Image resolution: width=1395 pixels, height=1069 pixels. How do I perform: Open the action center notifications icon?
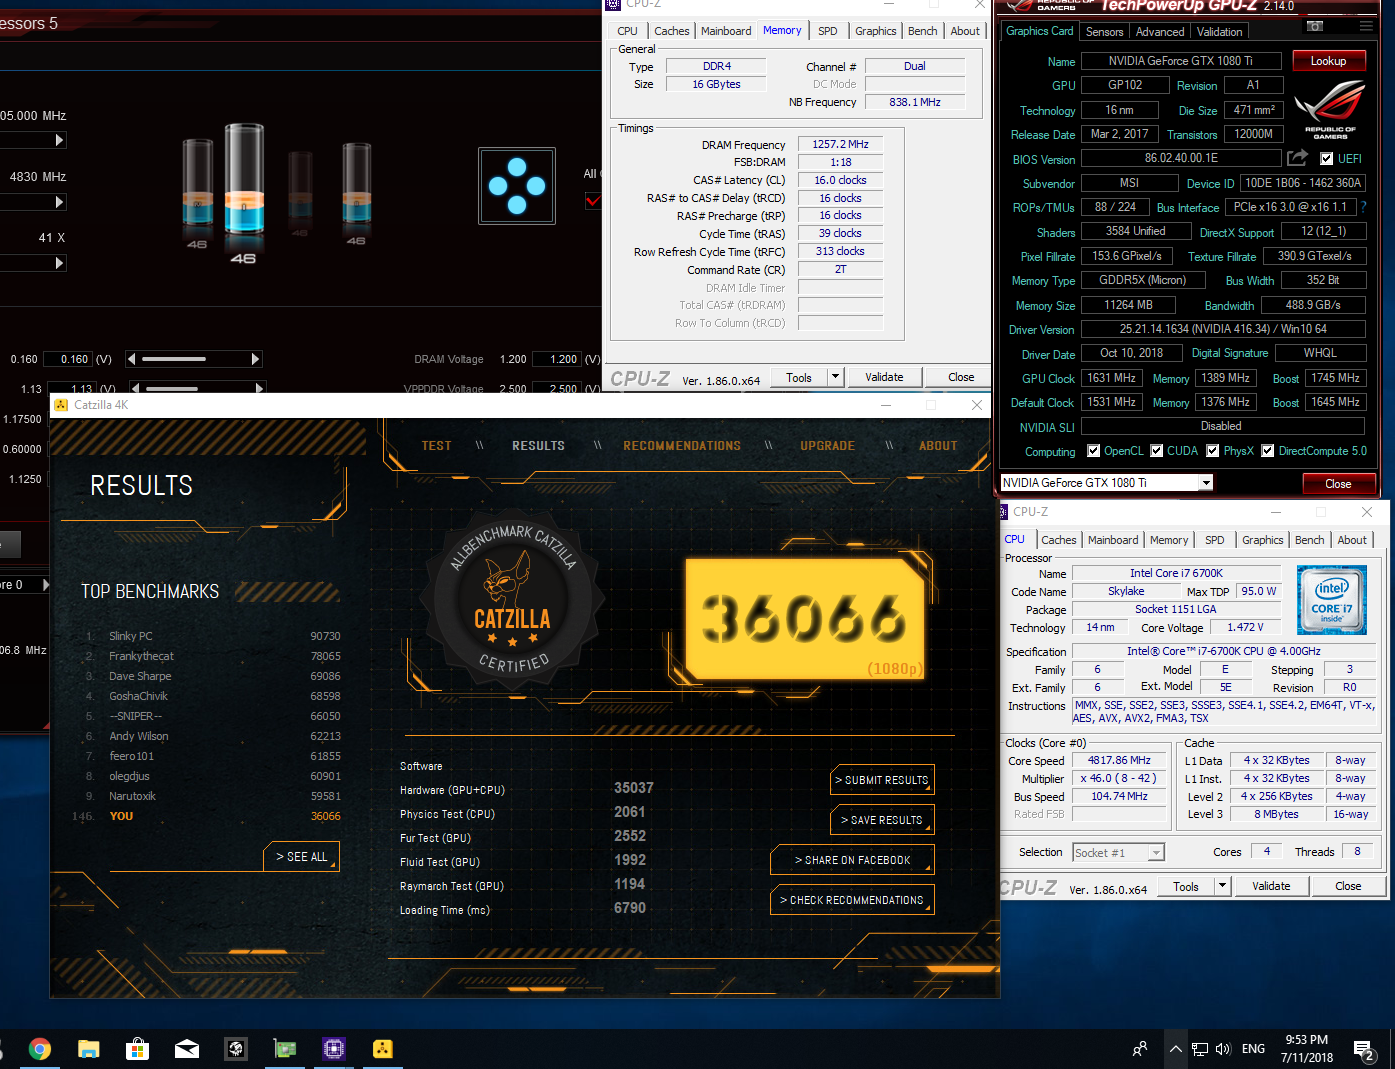tap(1364, 1049)
